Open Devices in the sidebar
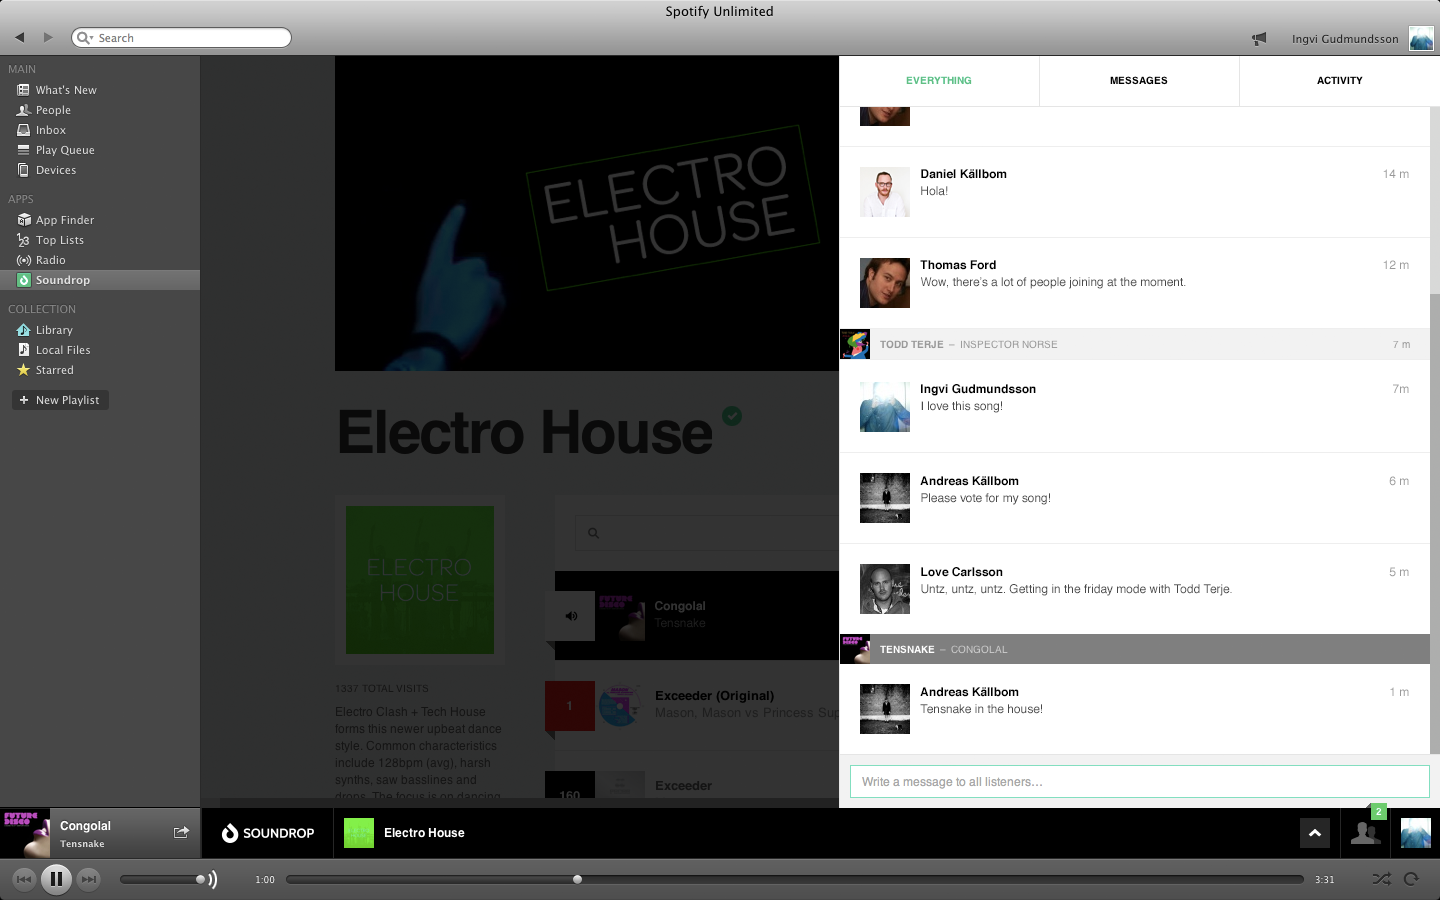Viewport: 1440px width, 900px height. (x=56, y=169)
